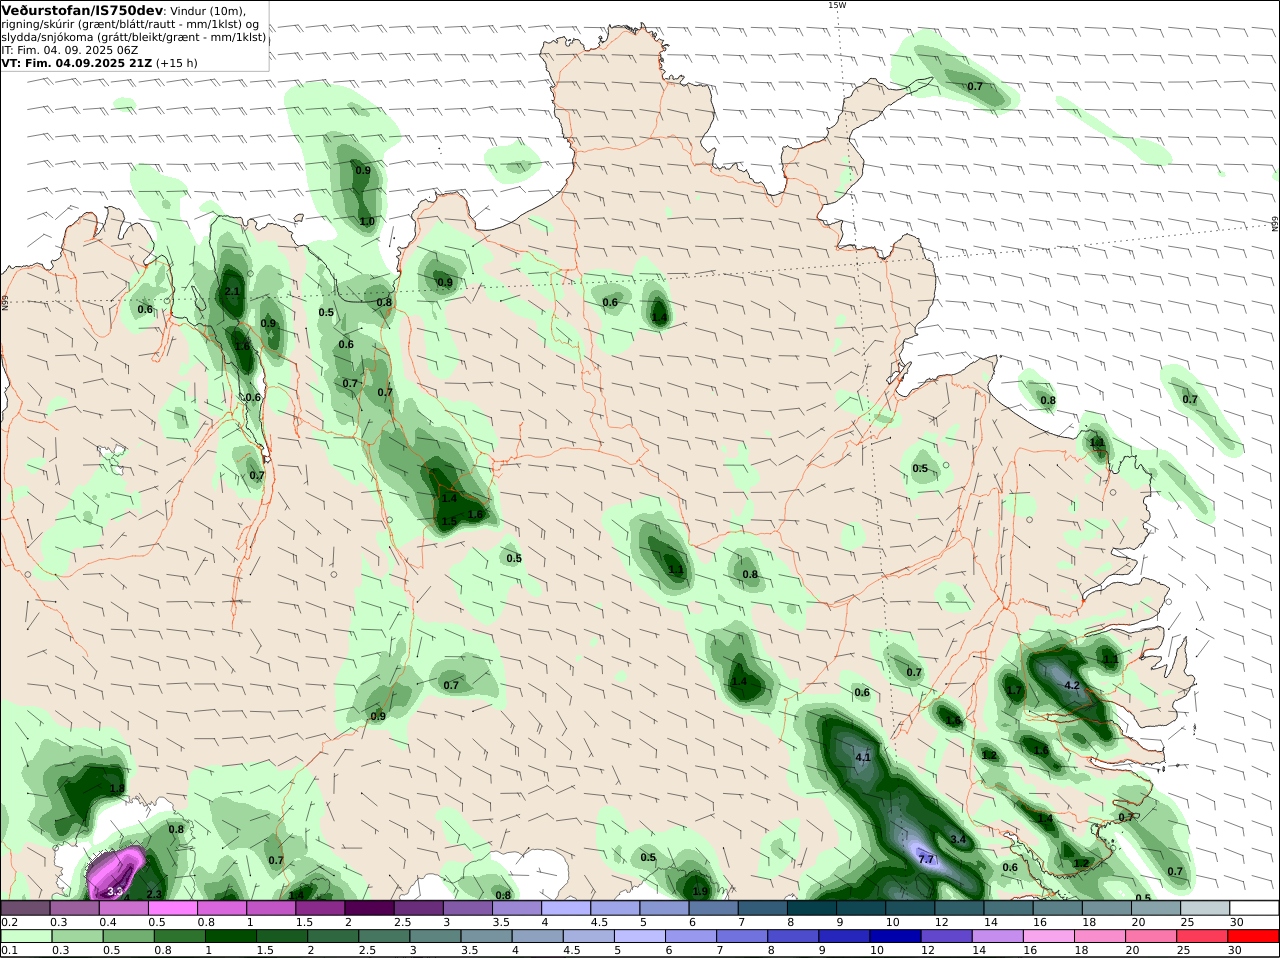Click the 3.4 precipitation value on the map
The image size is (1280, 958).
click(958, 840)
